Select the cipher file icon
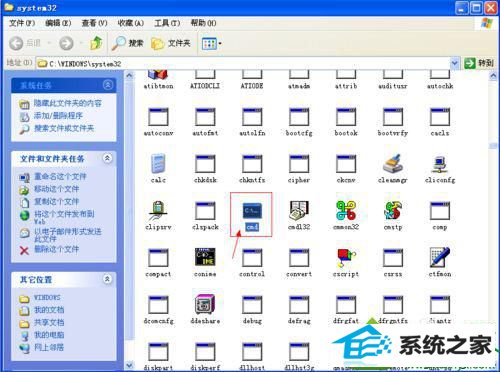 click(299, 164)
